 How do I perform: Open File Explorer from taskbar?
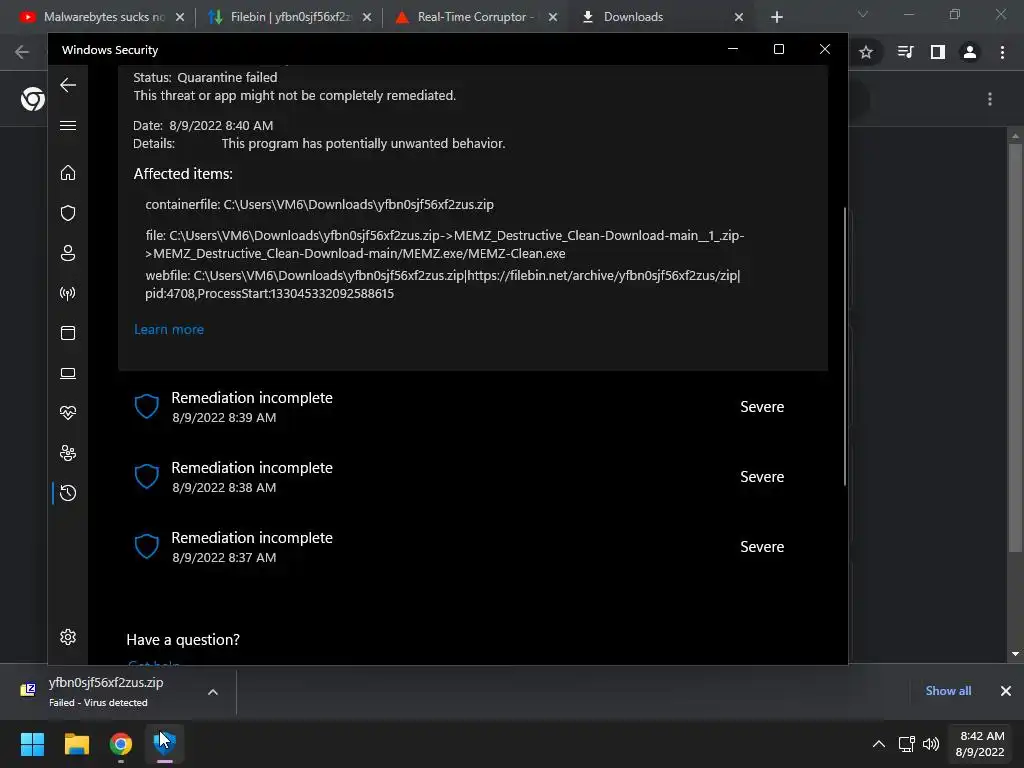tap(76, 744)
